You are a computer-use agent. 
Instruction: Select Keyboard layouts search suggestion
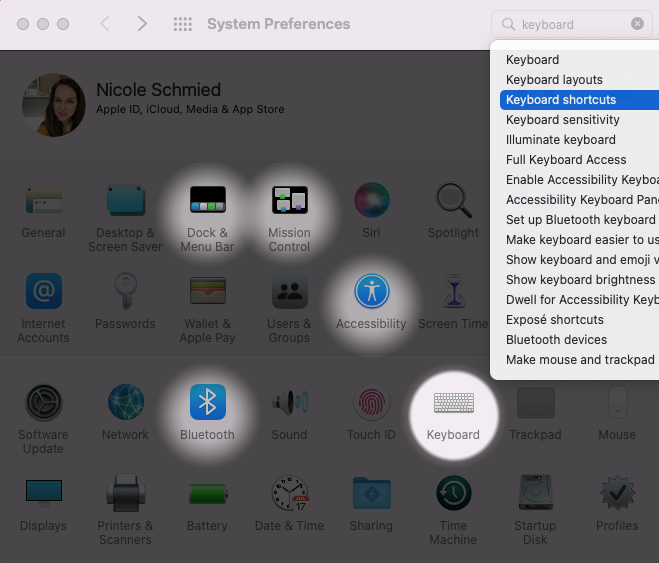pos(580,80)
